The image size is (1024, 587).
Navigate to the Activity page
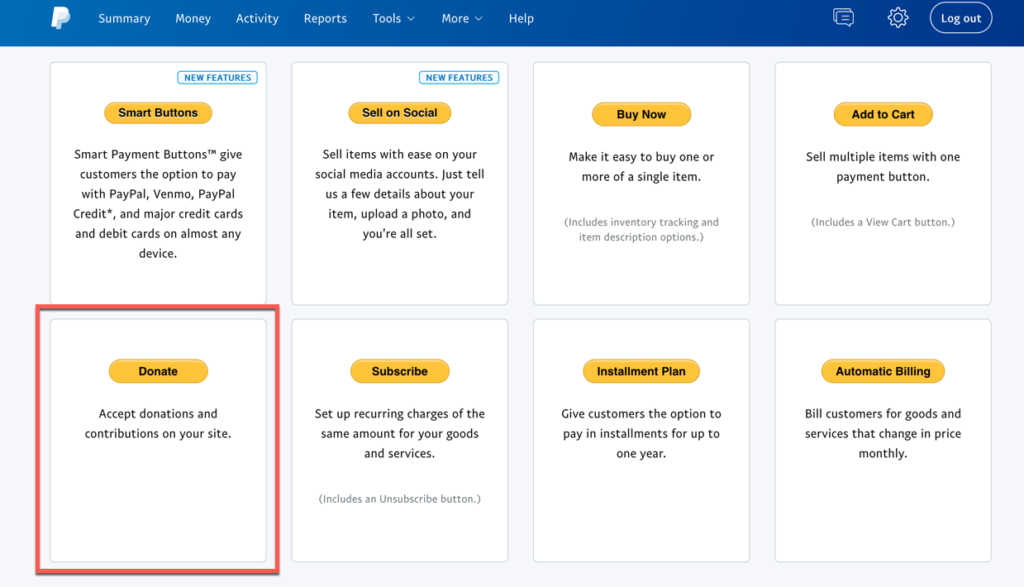(257, 18)
